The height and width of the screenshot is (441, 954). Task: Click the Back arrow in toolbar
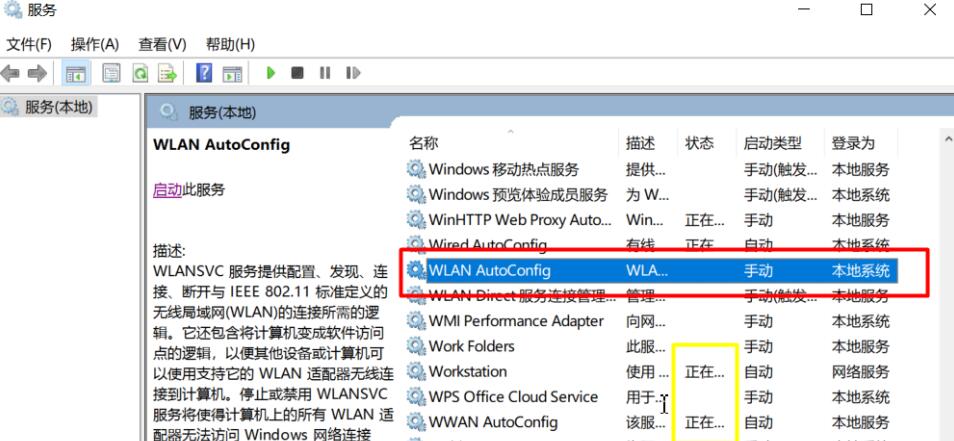[12, 73]
